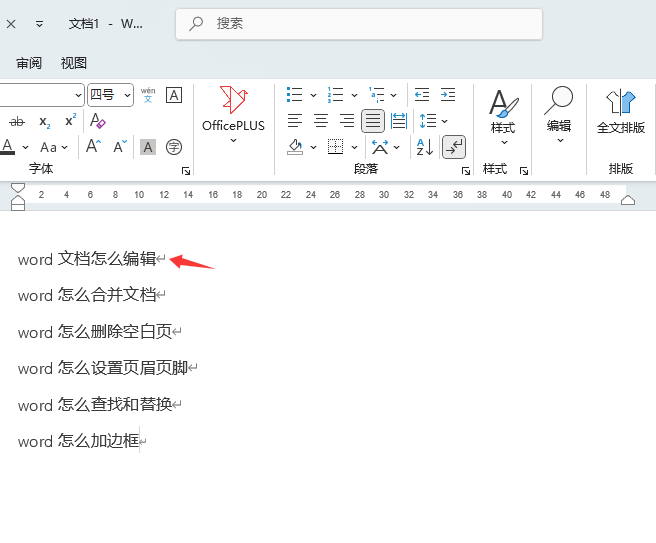
Task: Expand the font color dropdown arrow
Action: pyautogui.click(x=26, y=147)
